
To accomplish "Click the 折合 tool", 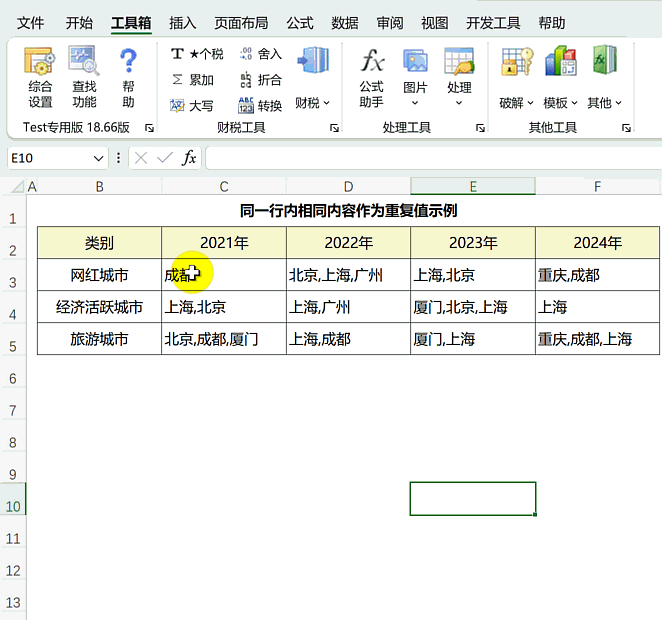I will 261,80.
